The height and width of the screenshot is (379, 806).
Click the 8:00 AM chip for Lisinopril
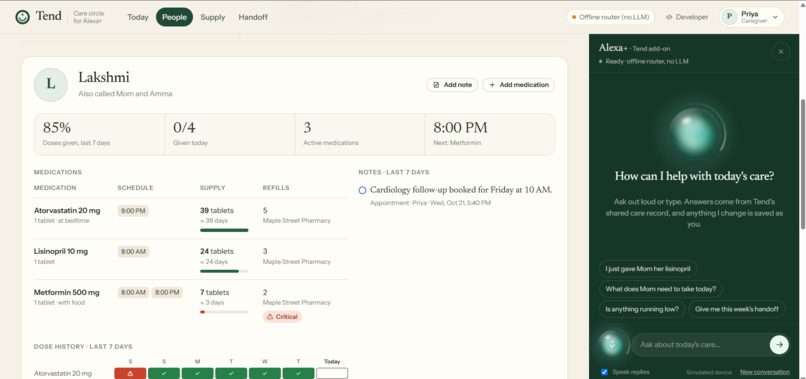[133, 251]
